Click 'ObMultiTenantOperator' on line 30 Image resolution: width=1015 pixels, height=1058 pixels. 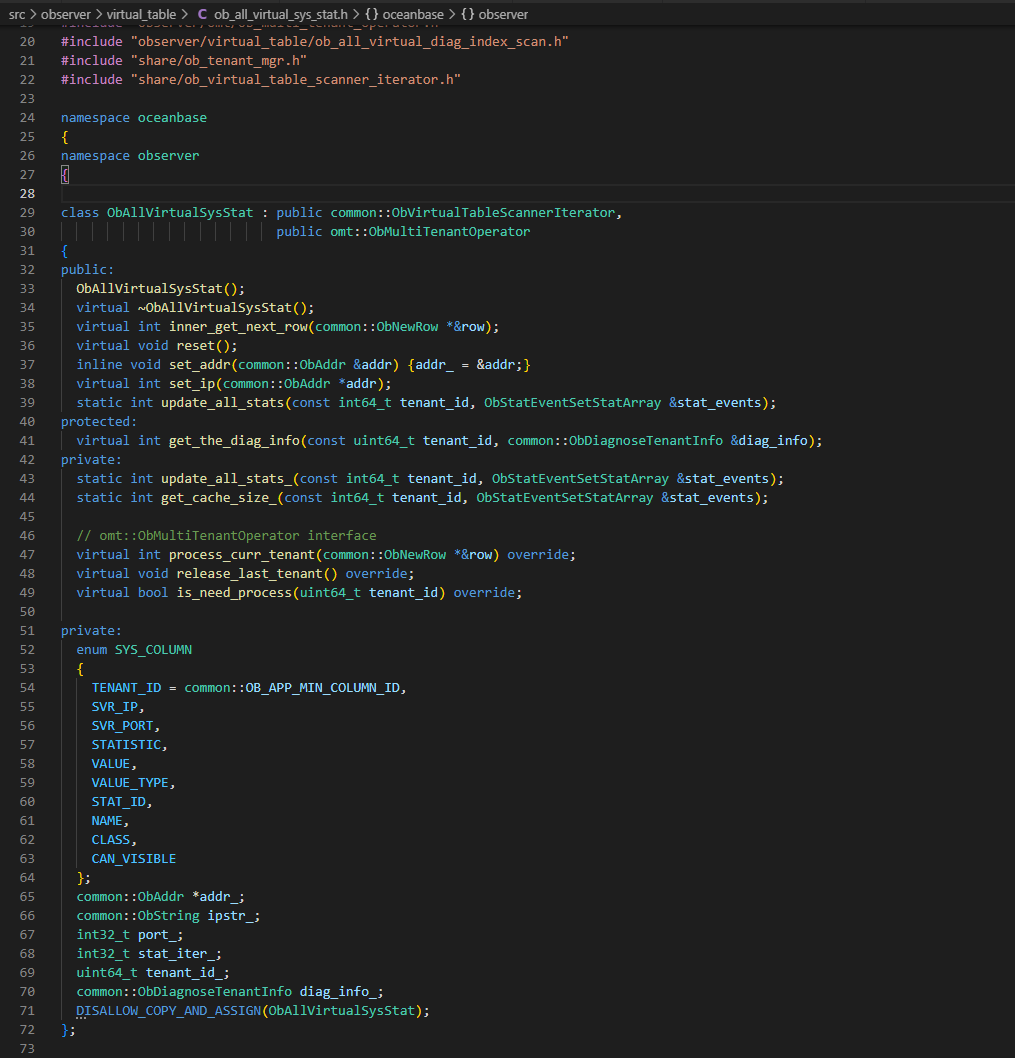pos(449,231)
